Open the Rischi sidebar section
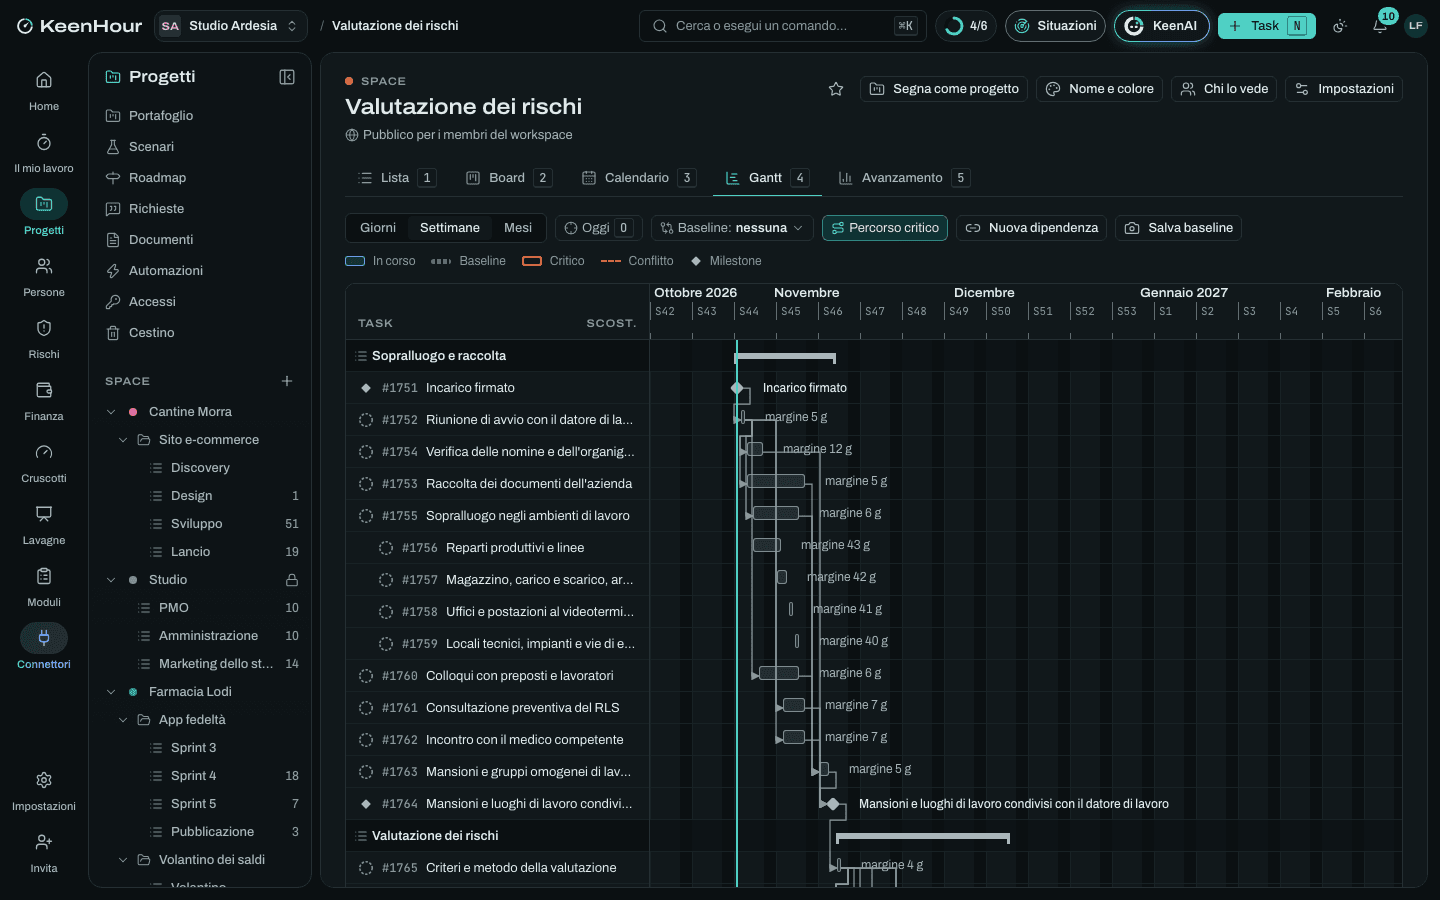This screenshot has height=900, width=1440. tap(44, 338)
